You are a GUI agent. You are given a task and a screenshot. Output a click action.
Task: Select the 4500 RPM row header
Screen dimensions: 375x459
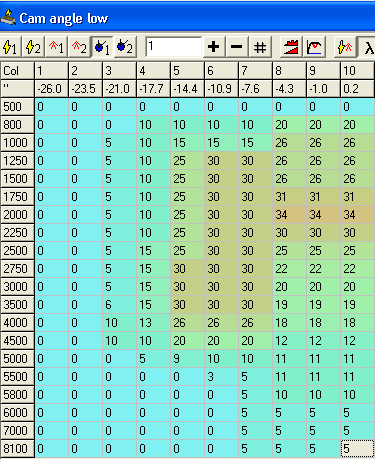click(x=17, y=341)
